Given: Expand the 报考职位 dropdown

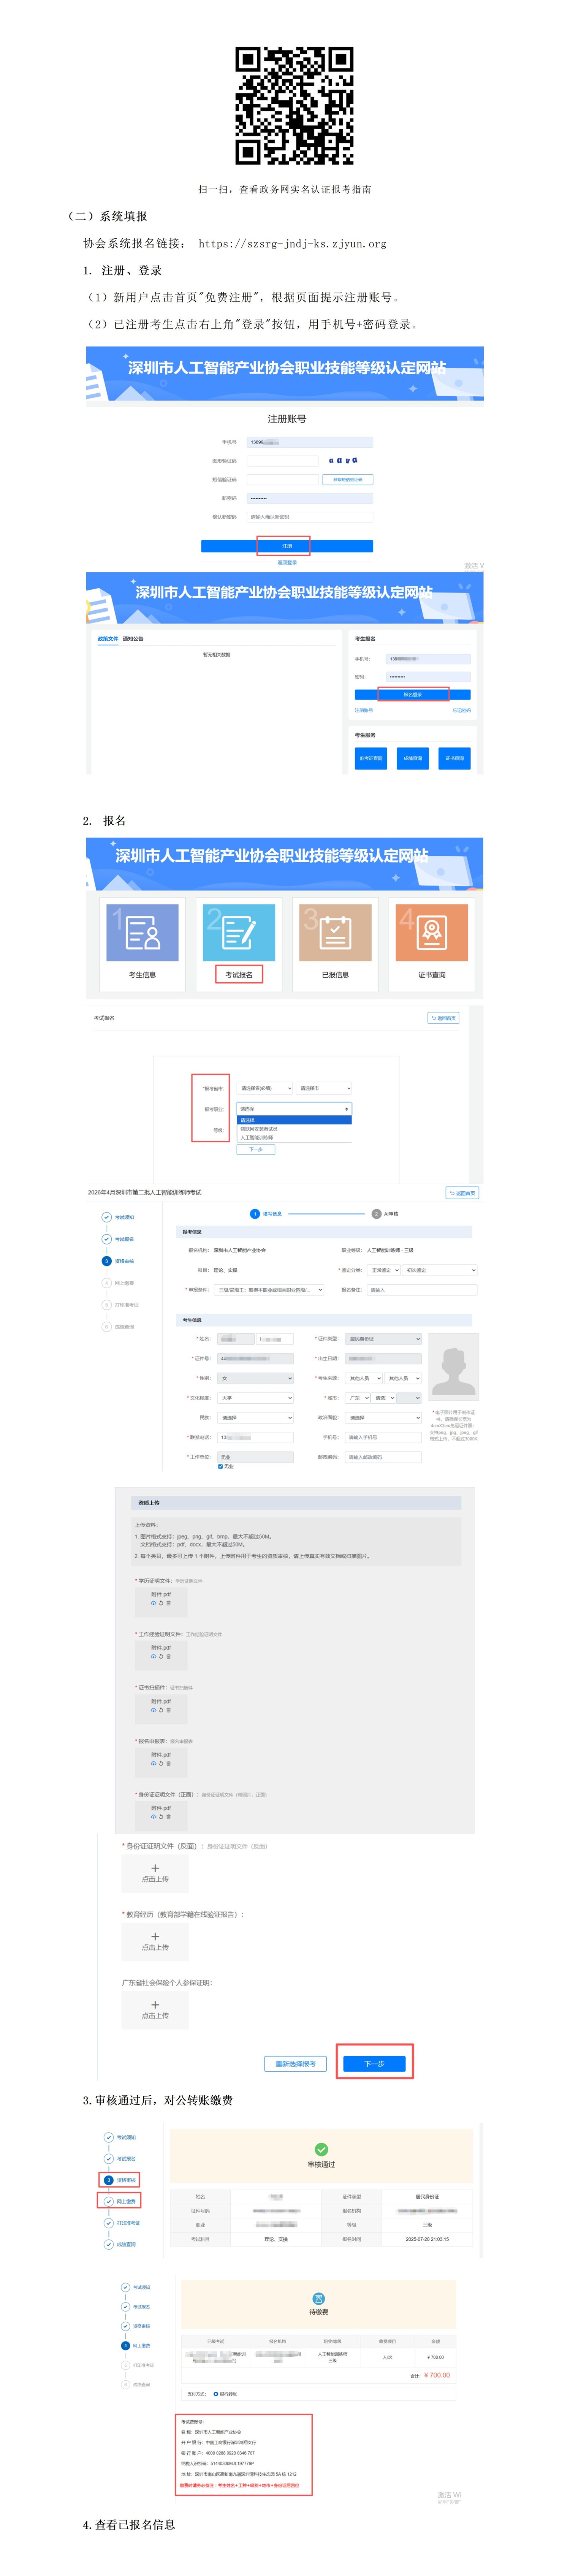Looking at the screenshot, I should 294,1109.
